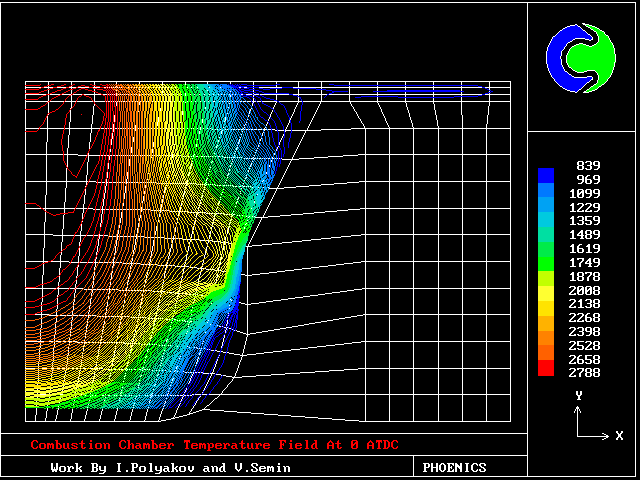Select the 2788 maximum legend value

(x=584, y=372)
